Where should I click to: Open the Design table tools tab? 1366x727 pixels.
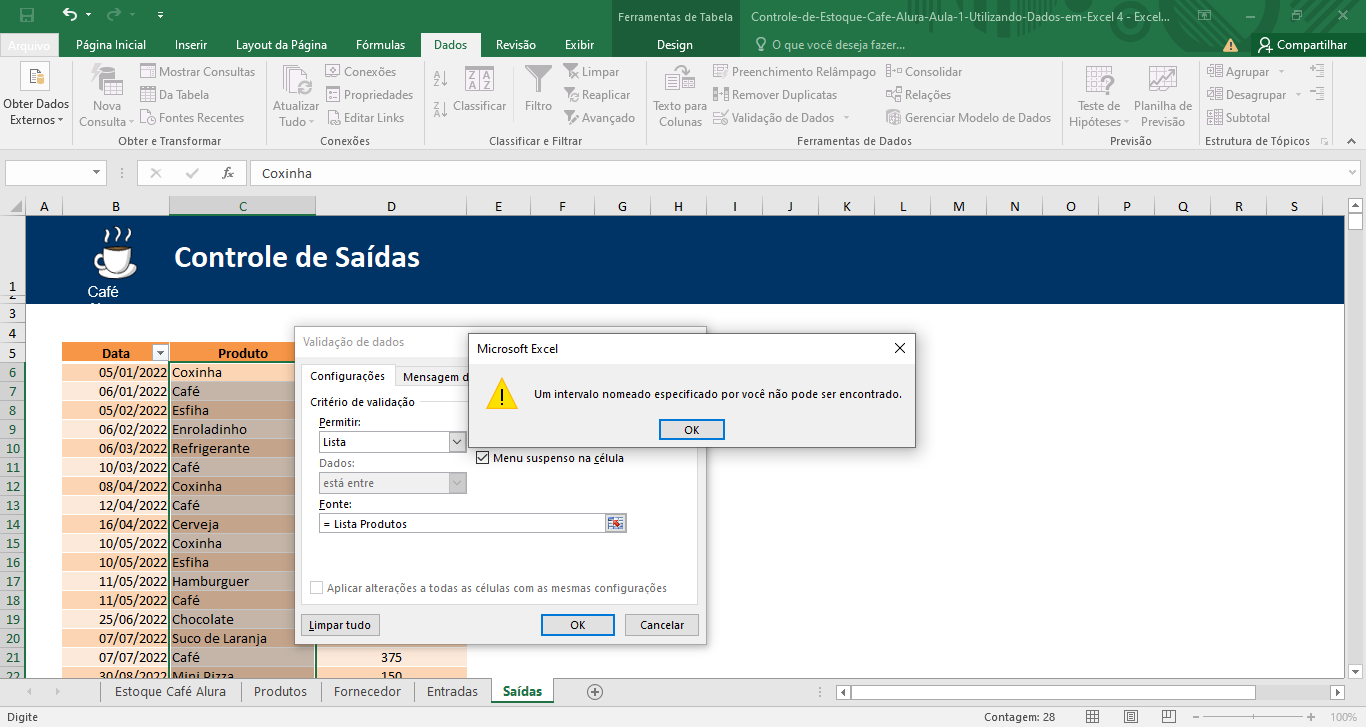(x=675, y=45)
